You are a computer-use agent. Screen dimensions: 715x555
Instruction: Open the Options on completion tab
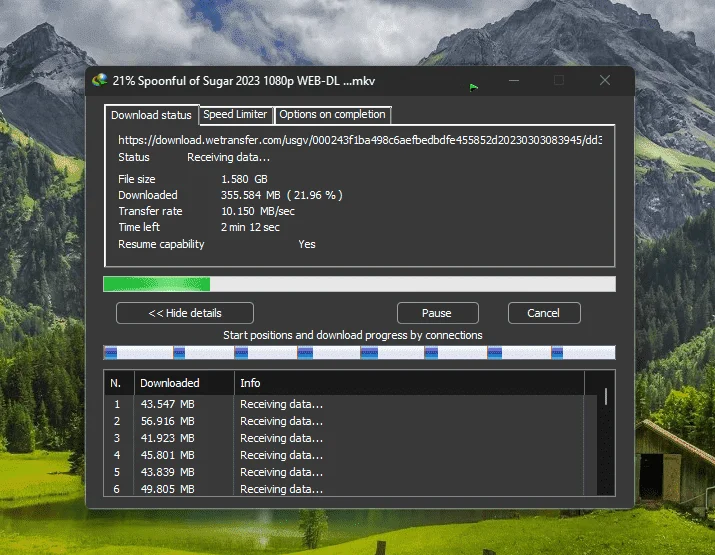point(332,114)
